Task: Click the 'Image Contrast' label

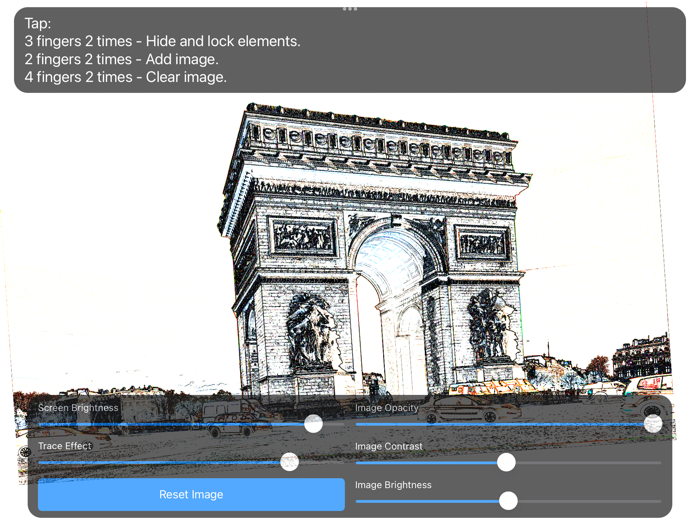Action: [x=388, y=446]
